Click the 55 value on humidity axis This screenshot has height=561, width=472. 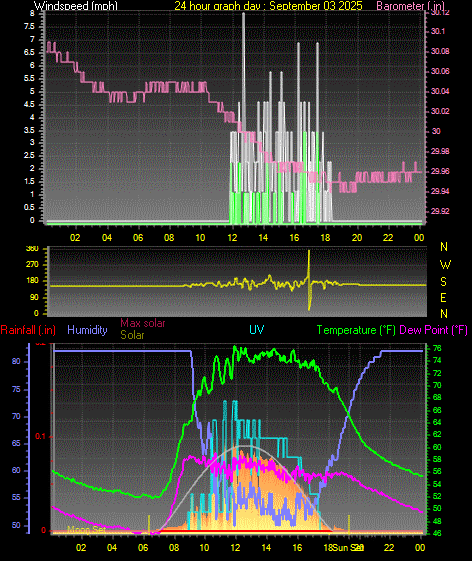[x=16, y=498]
